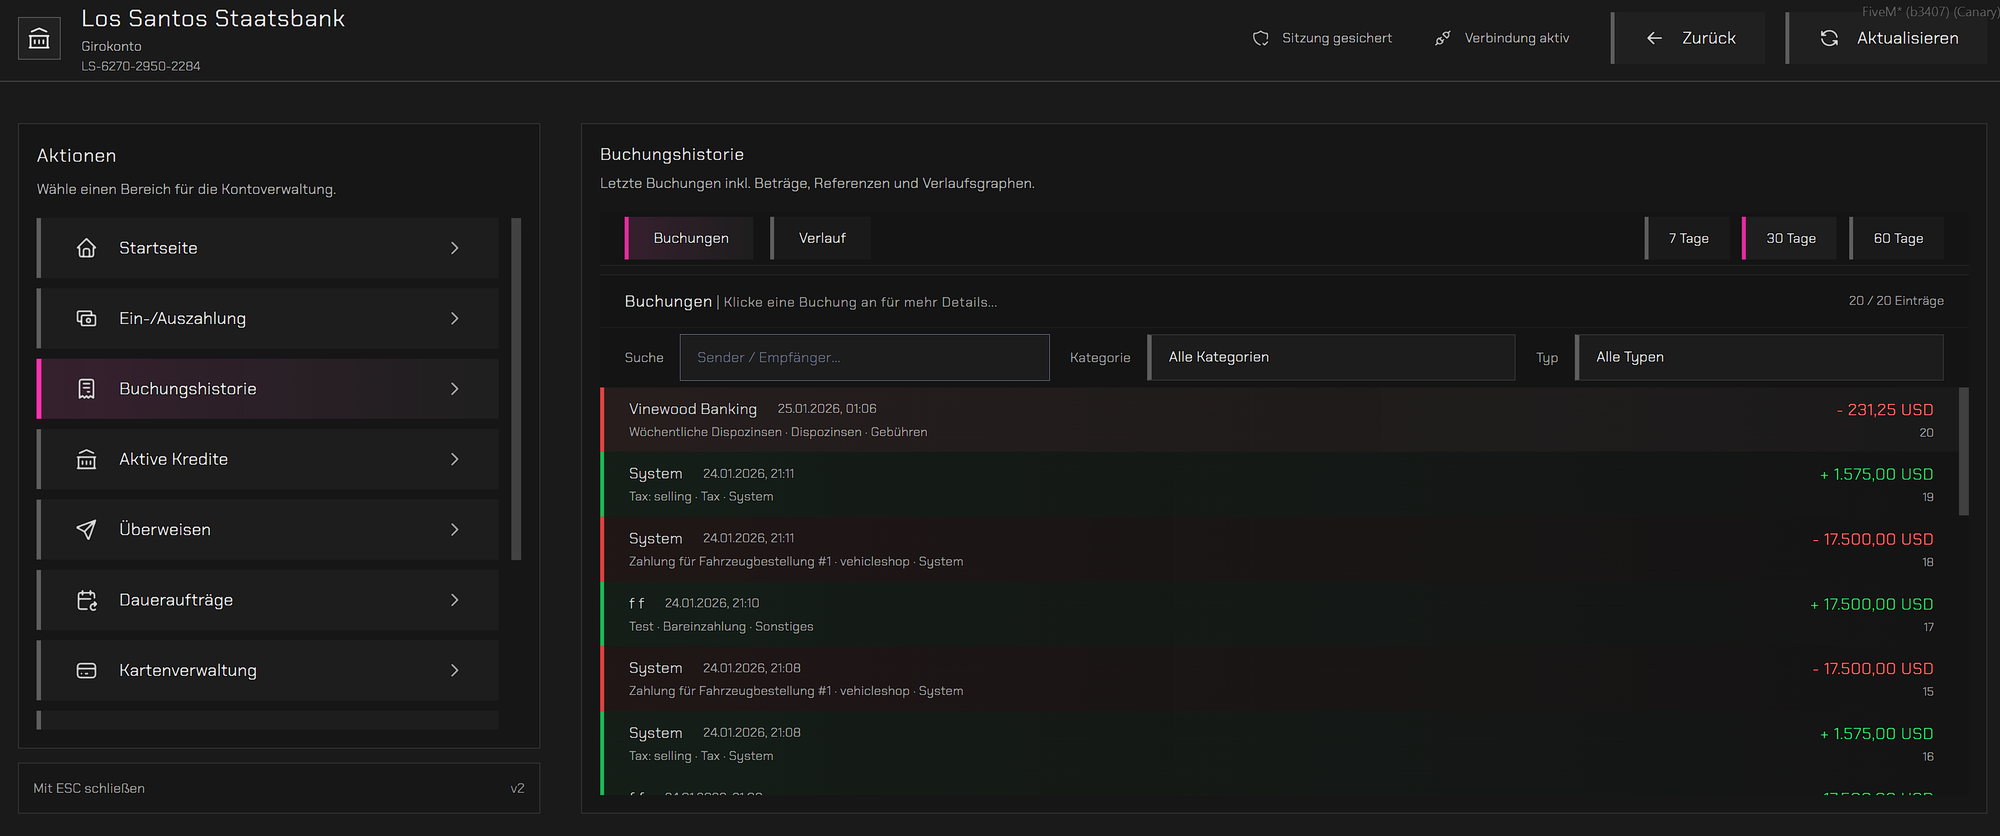
Task: Click the Aktualisieren refresh icon
Action: tap(1829, 38)
